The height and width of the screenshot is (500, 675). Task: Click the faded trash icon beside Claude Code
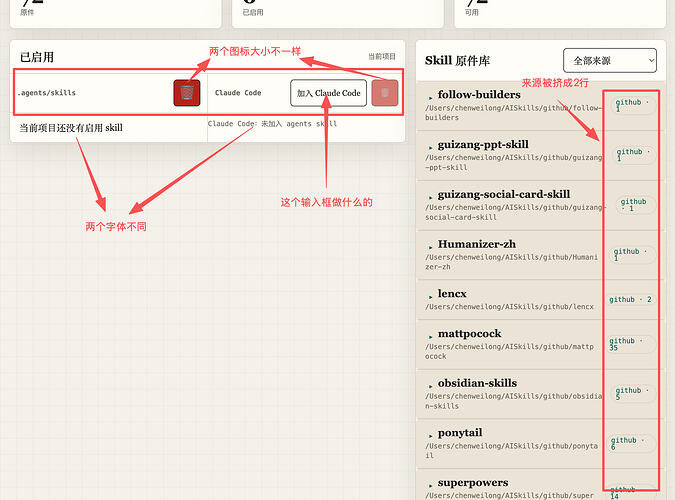point(385,93)
